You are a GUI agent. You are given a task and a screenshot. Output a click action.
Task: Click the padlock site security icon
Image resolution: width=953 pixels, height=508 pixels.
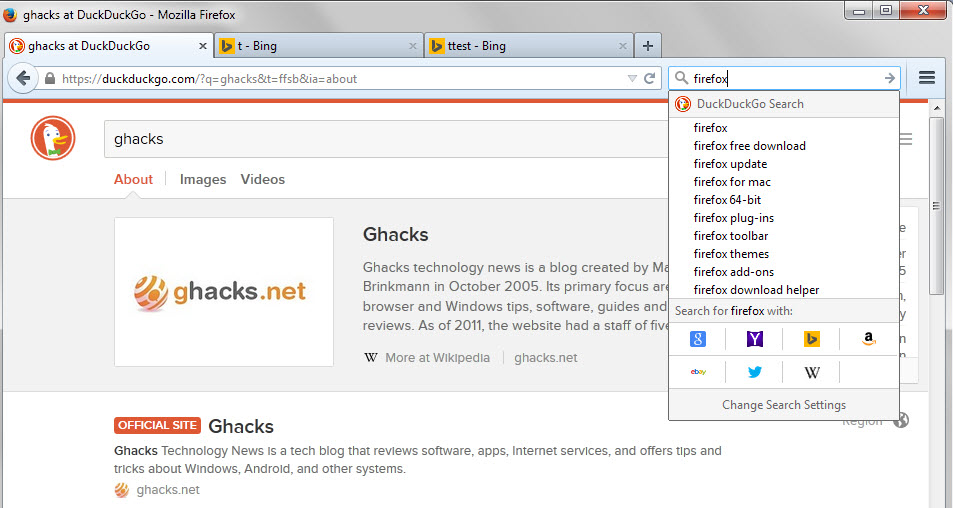coord(50,78)
